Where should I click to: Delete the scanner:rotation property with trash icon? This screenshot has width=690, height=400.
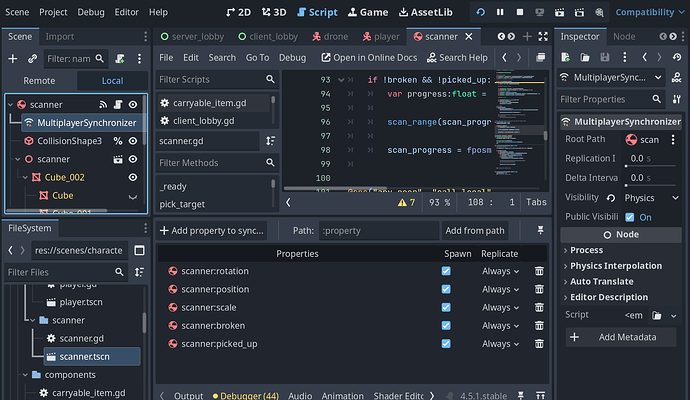coord(539,271)
